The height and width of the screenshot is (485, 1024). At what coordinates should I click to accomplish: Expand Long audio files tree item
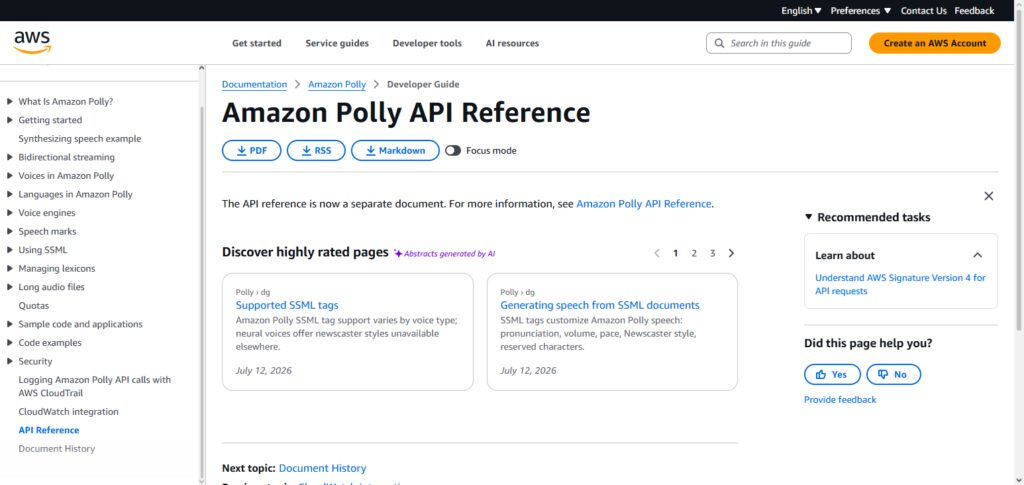pyautogui.click(x=9, y=287)
